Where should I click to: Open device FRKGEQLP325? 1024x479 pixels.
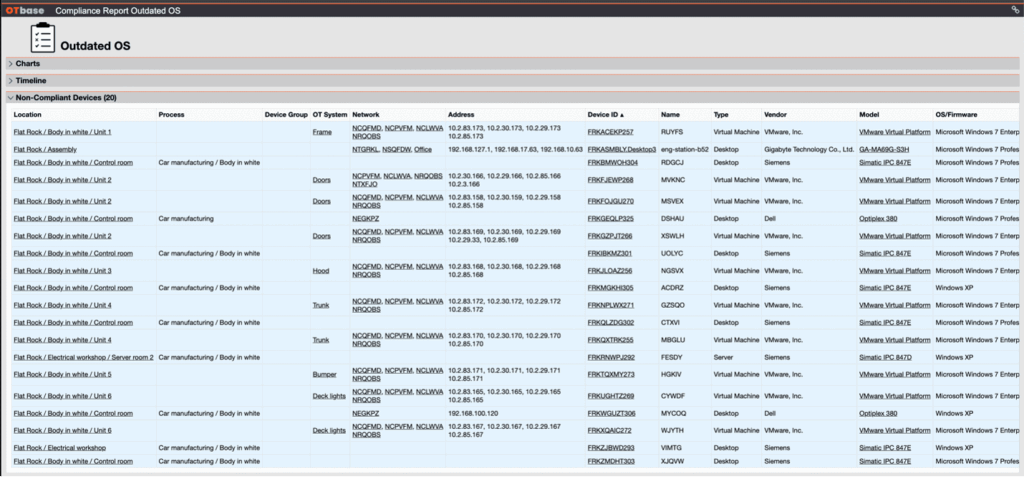click(x=611, y=218)
